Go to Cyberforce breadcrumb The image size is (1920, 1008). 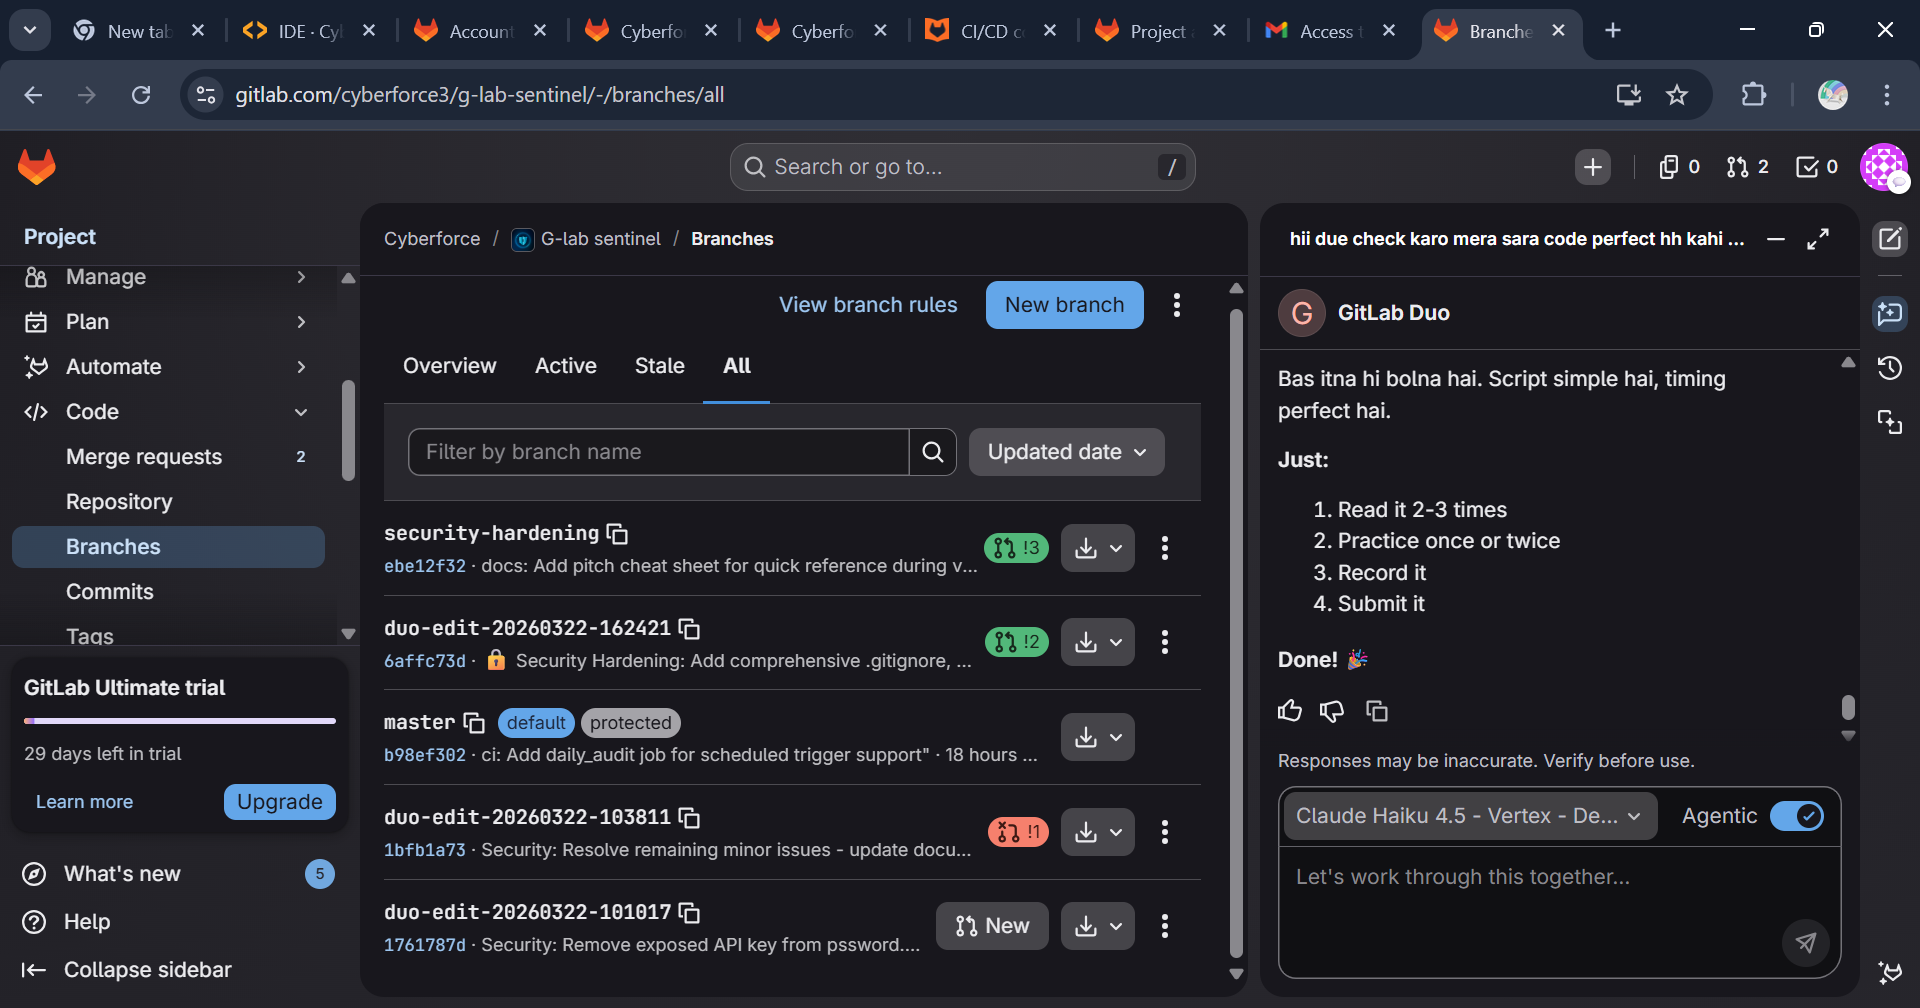tap(432, 239)
